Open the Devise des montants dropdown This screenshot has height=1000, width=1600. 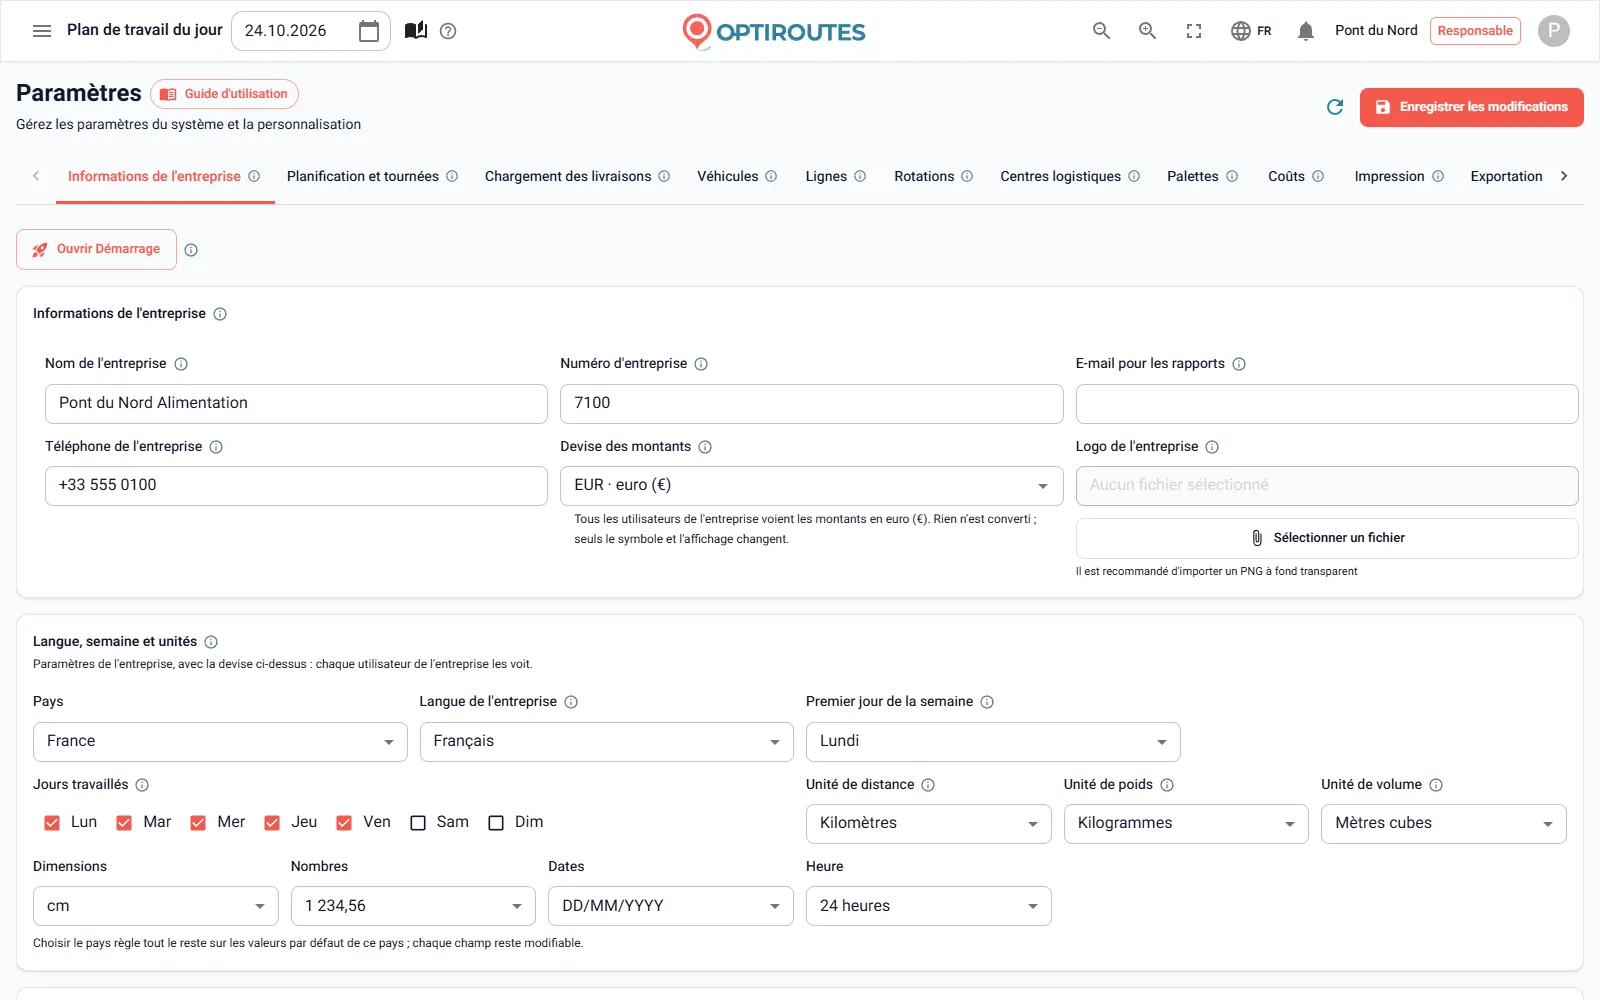811,486
